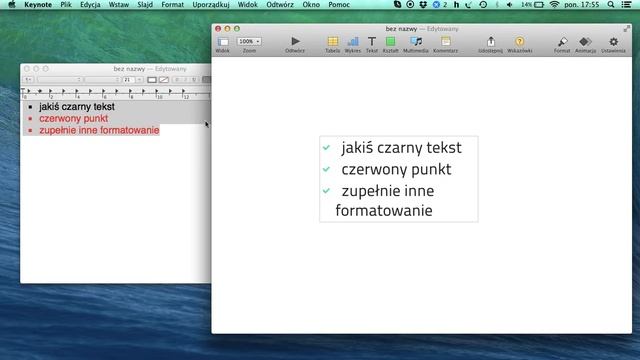Open the typeface popup in editor window

[x=102, y=80]
